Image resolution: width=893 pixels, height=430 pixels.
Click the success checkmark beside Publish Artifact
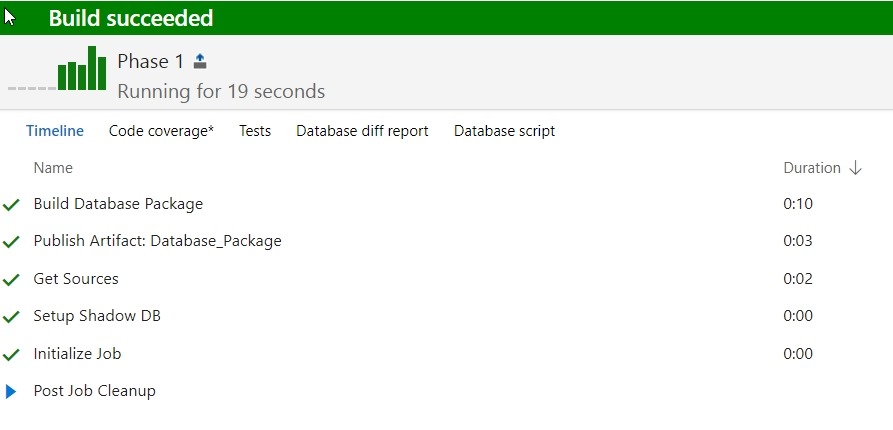12,242
